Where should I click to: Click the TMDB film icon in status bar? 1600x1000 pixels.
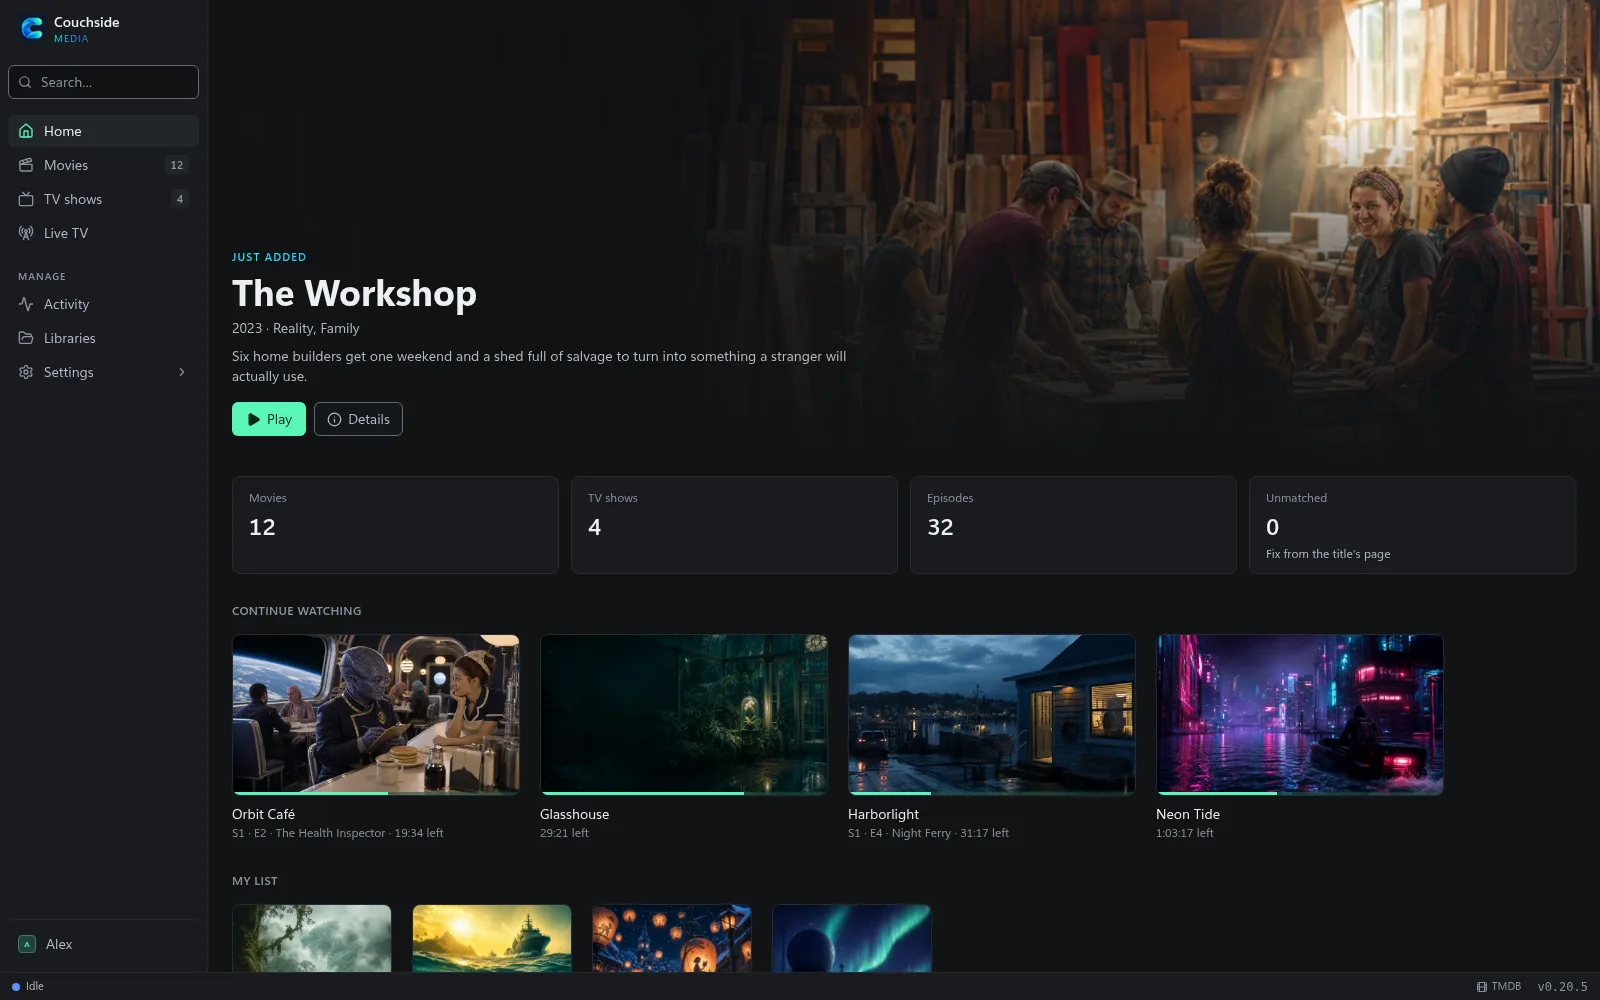(1482, 986)
